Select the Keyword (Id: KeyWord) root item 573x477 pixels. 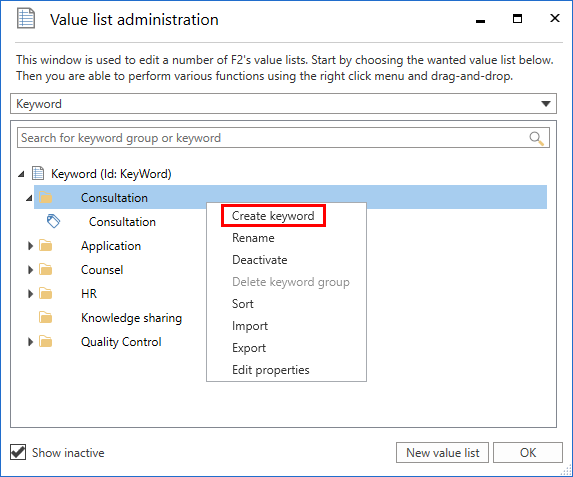111,174
